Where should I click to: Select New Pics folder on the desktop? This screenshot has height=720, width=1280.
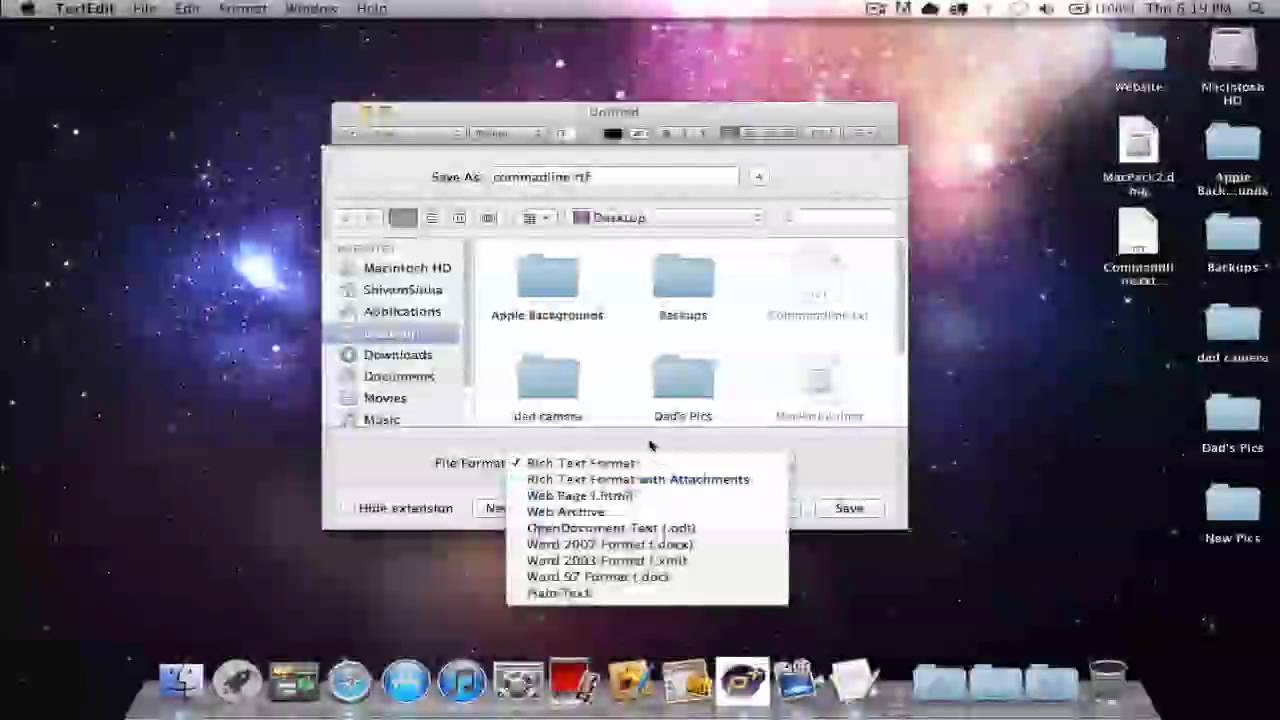(x=1232, y=513)
